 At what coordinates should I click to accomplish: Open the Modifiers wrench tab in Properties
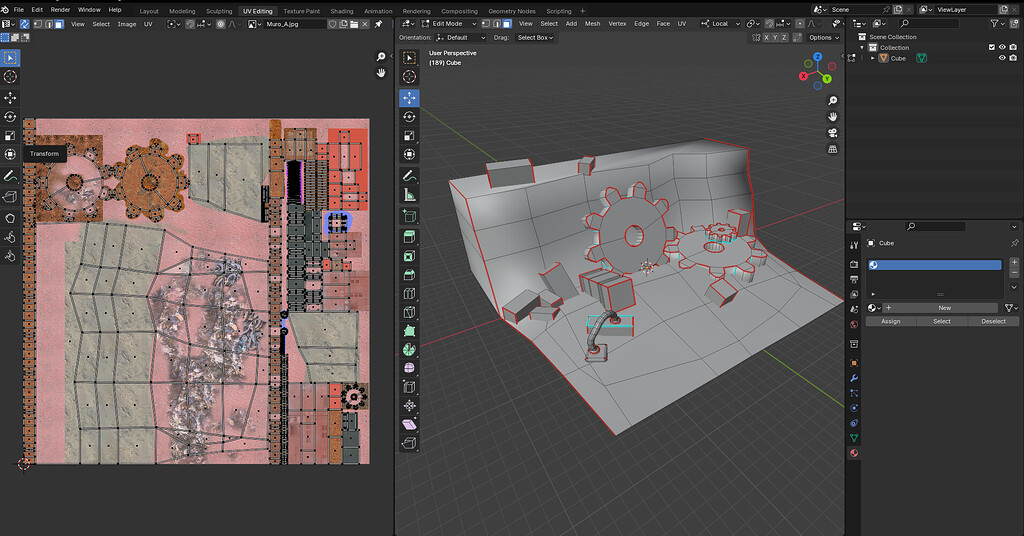pyautogui.click(x=854, y=378)
